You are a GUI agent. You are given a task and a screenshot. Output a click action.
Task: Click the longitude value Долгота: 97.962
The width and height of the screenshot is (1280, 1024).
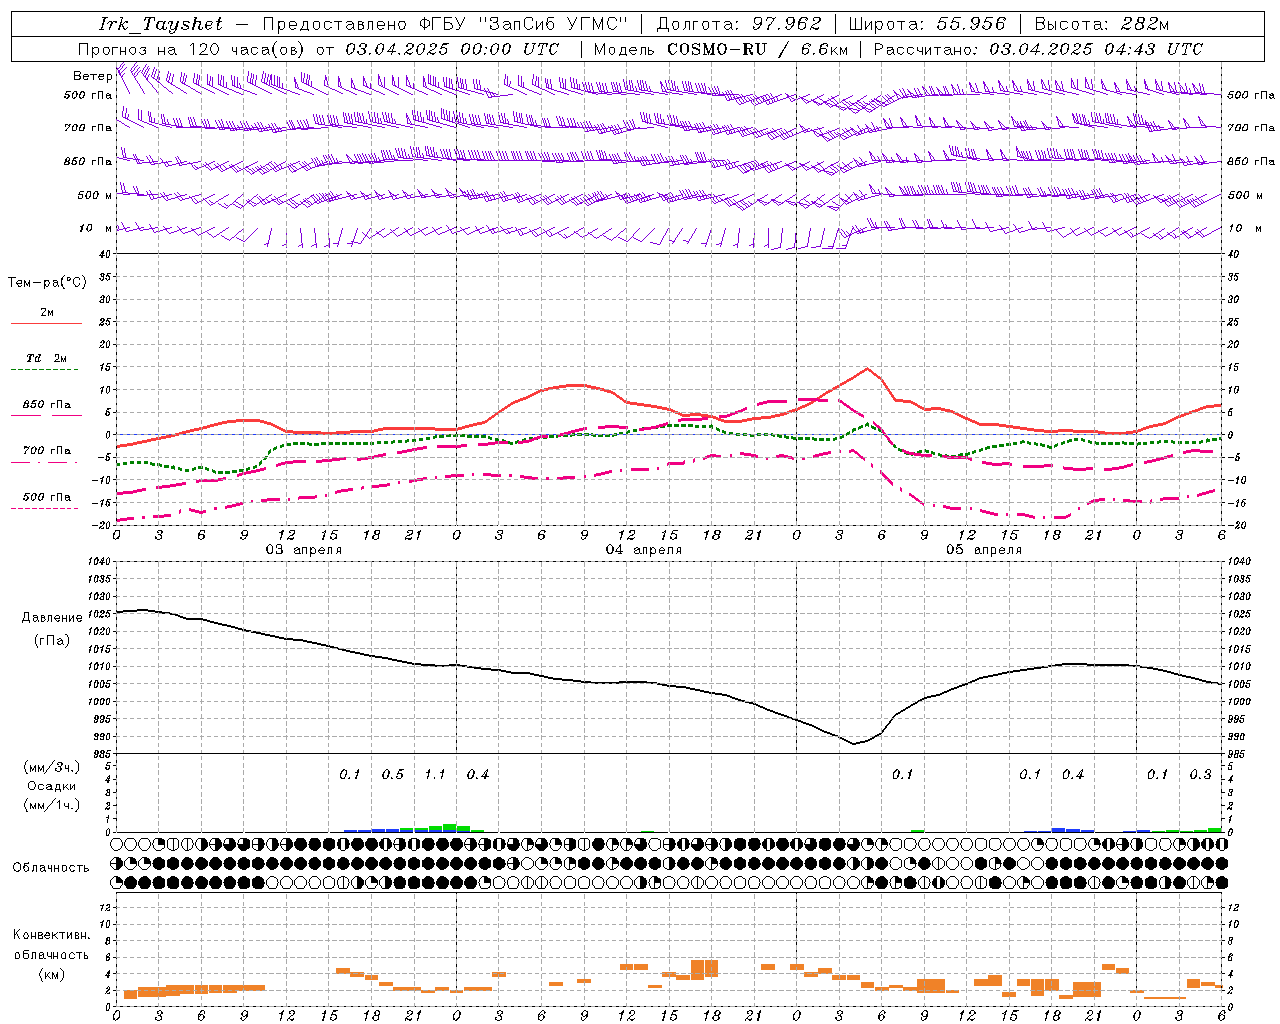pyautogui.click(x=739, y=24)
